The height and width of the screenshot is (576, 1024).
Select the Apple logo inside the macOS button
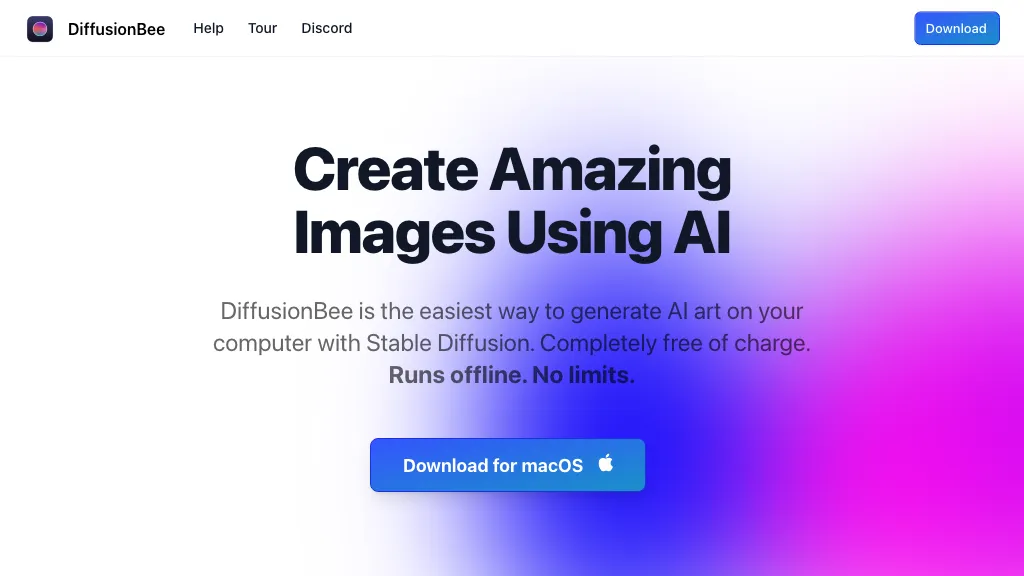pos(606,464)
